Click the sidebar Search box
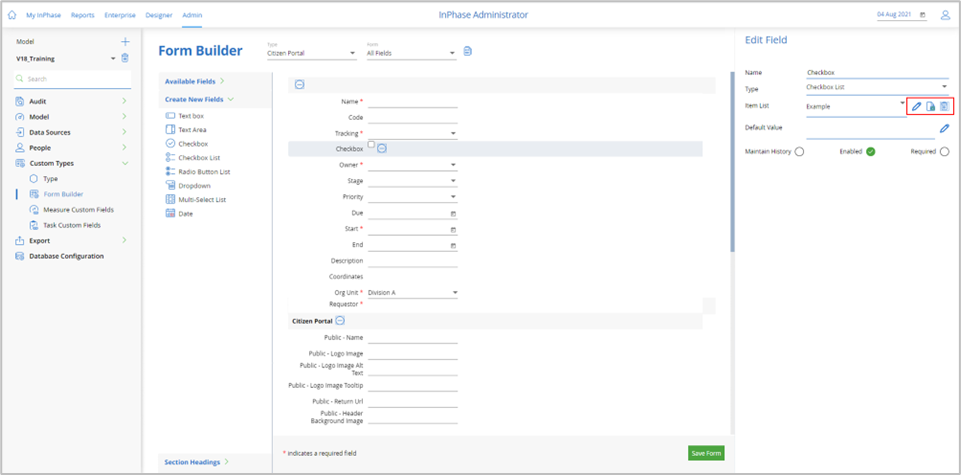This screenshot has width=961, height=475. 72,79
